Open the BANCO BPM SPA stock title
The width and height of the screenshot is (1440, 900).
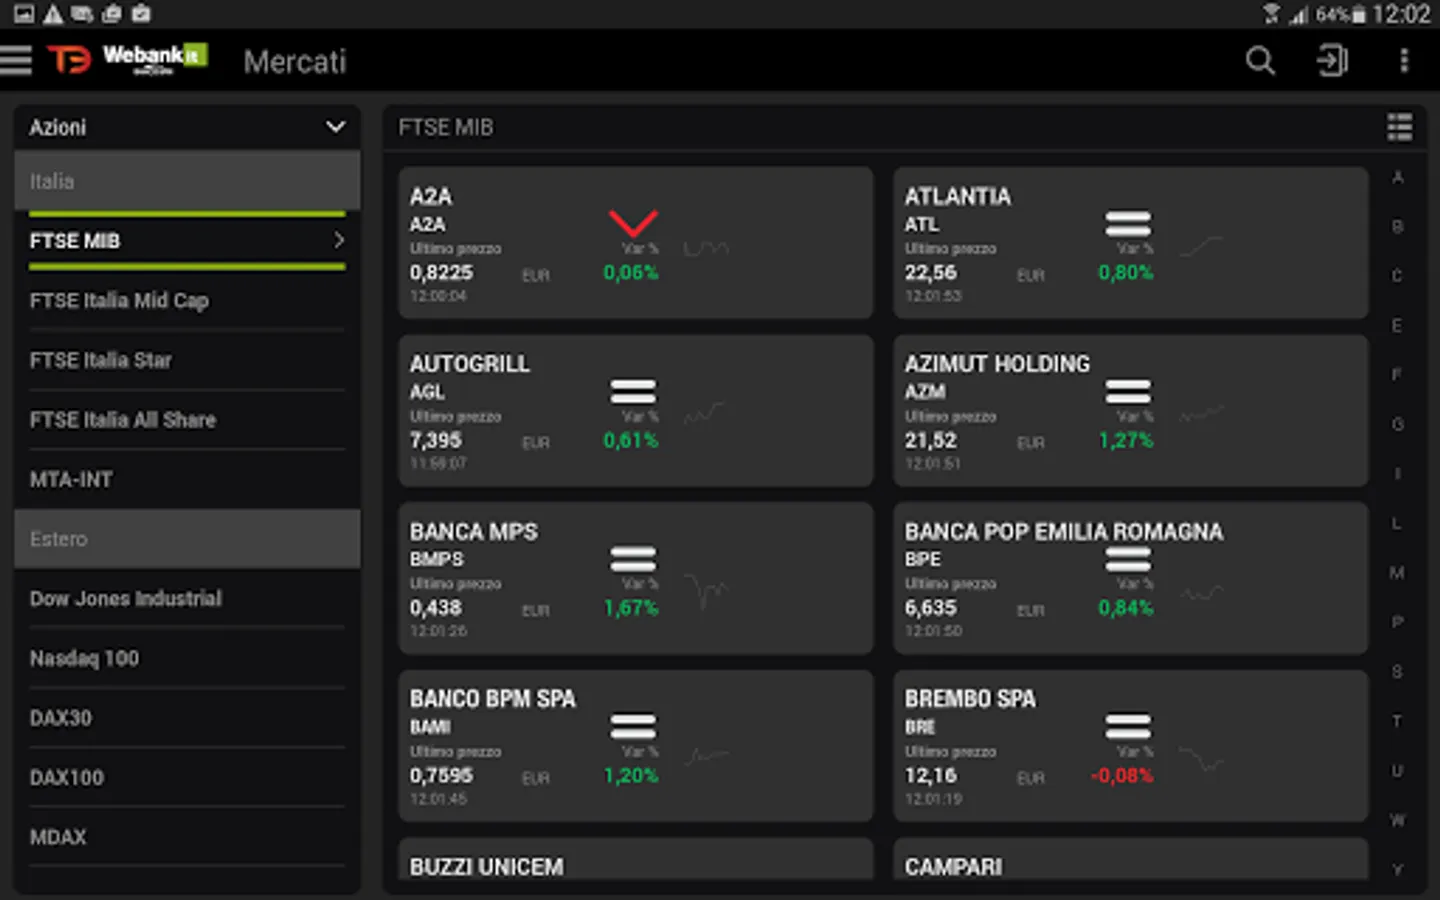pyautogui.click(x=492, y=699)
